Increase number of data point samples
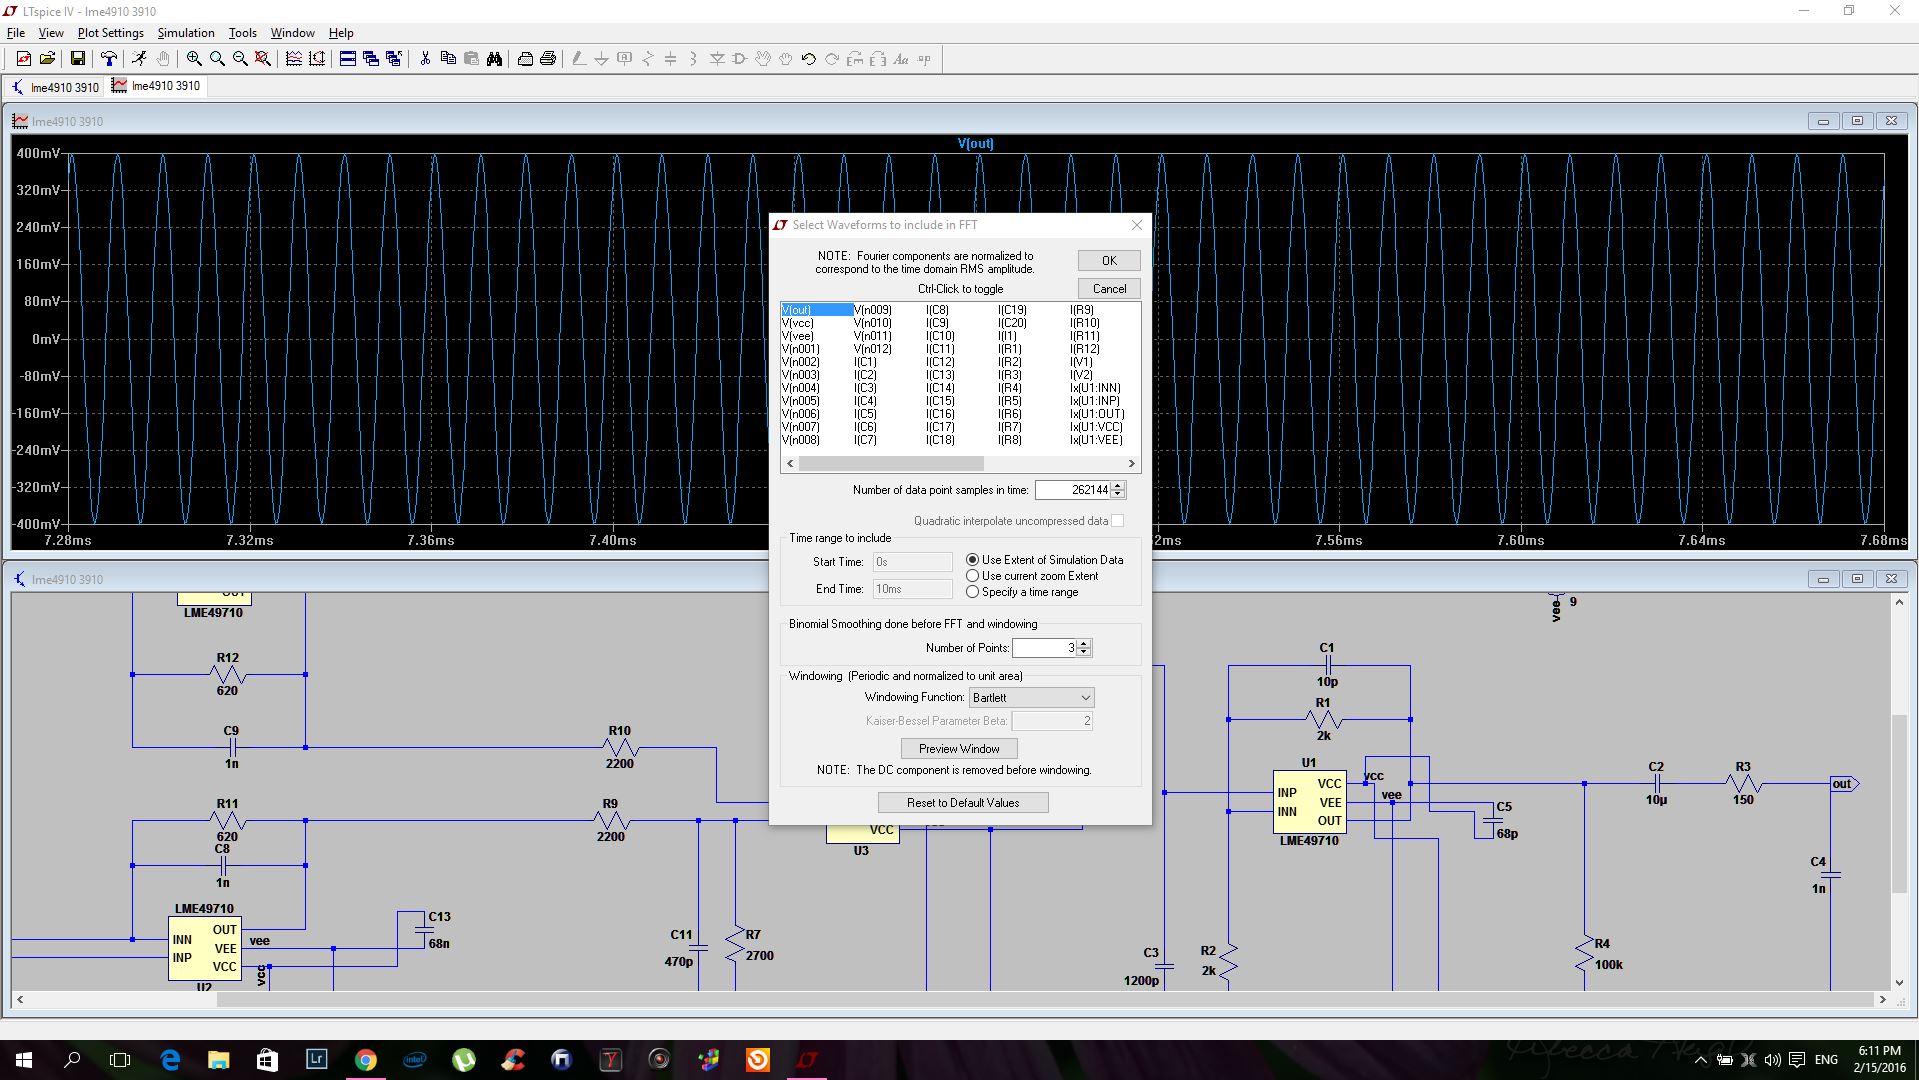The width and height of the screenshot is (1919, 1080). [1118, 485]
